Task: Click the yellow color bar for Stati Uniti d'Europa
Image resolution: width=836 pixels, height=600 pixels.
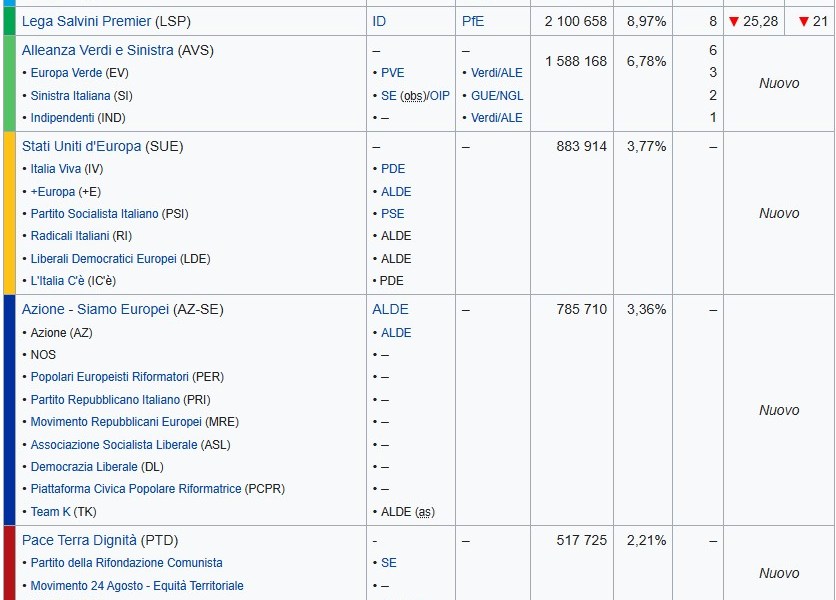Action: [9, 213]
